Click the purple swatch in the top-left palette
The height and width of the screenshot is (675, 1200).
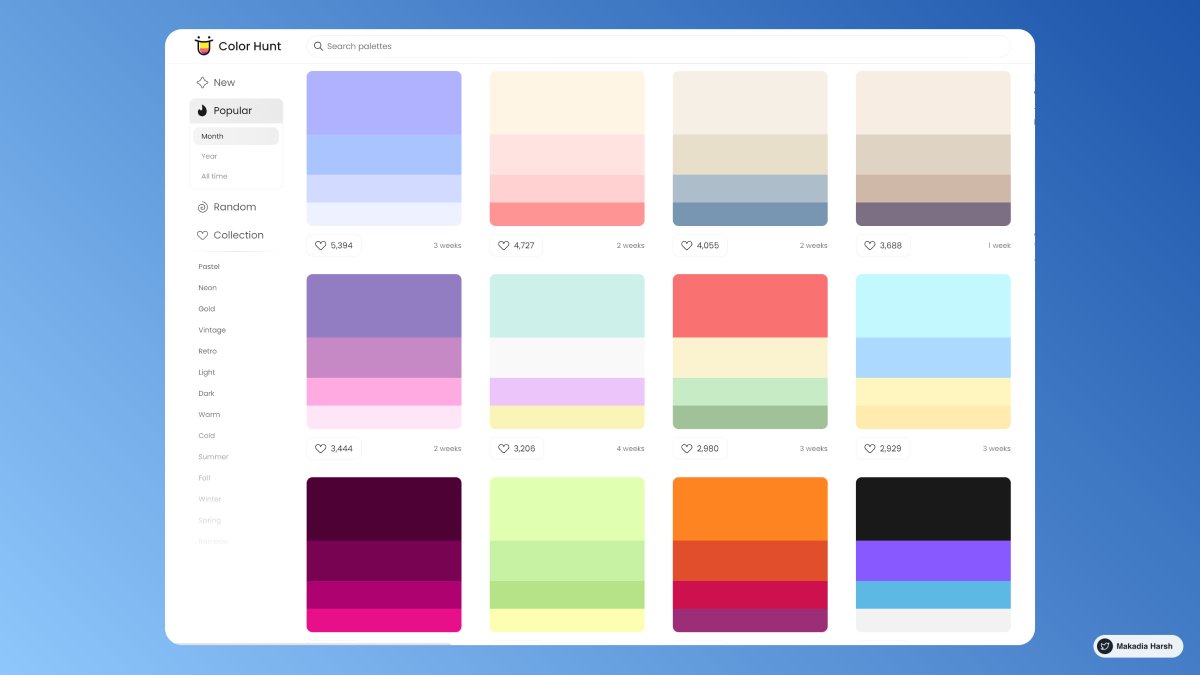pos(384,100)
